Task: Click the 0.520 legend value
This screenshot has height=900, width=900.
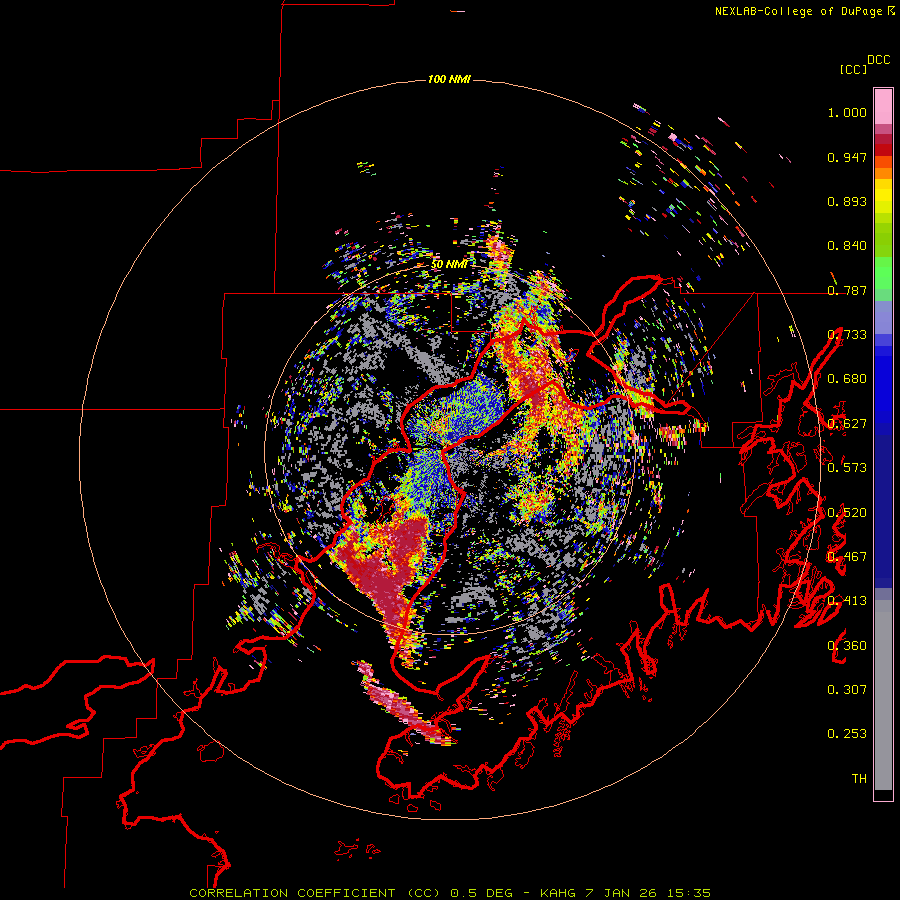Action: (x=847, y=513)
